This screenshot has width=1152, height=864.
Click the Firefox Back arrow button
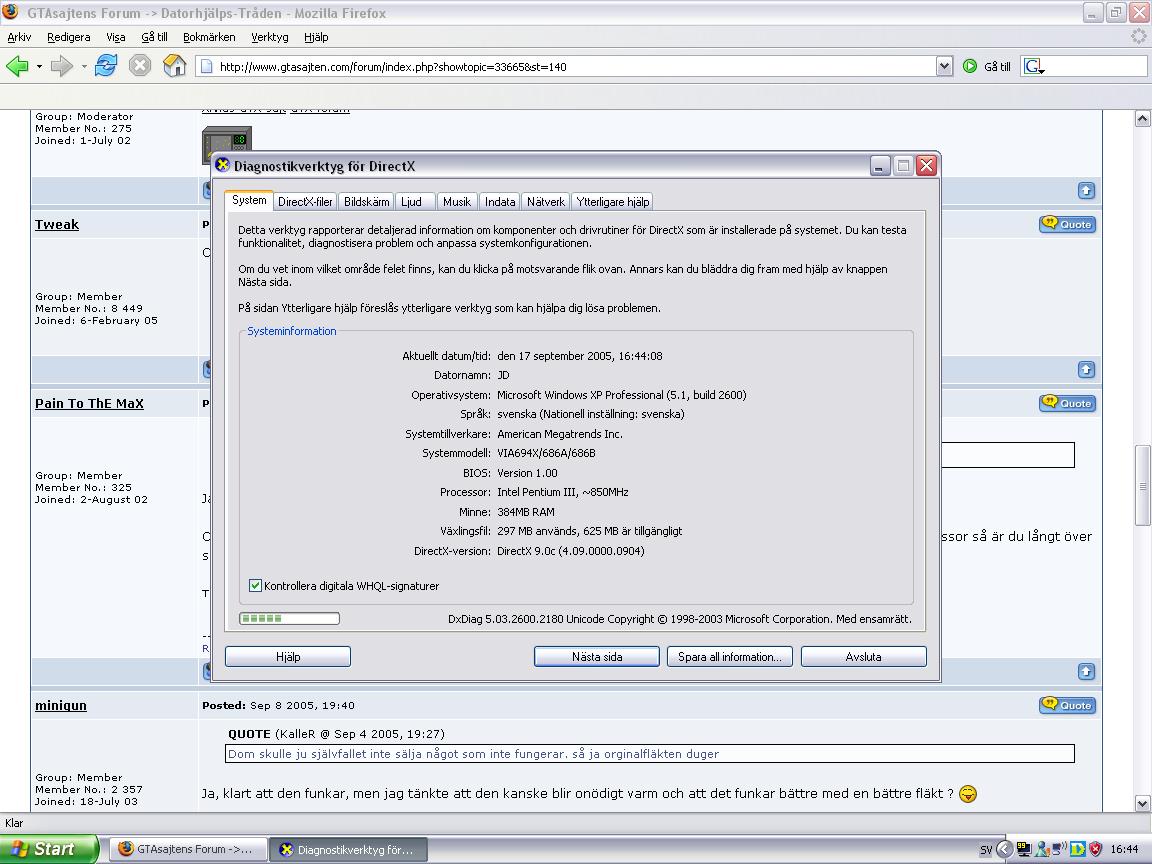(17, 66)
